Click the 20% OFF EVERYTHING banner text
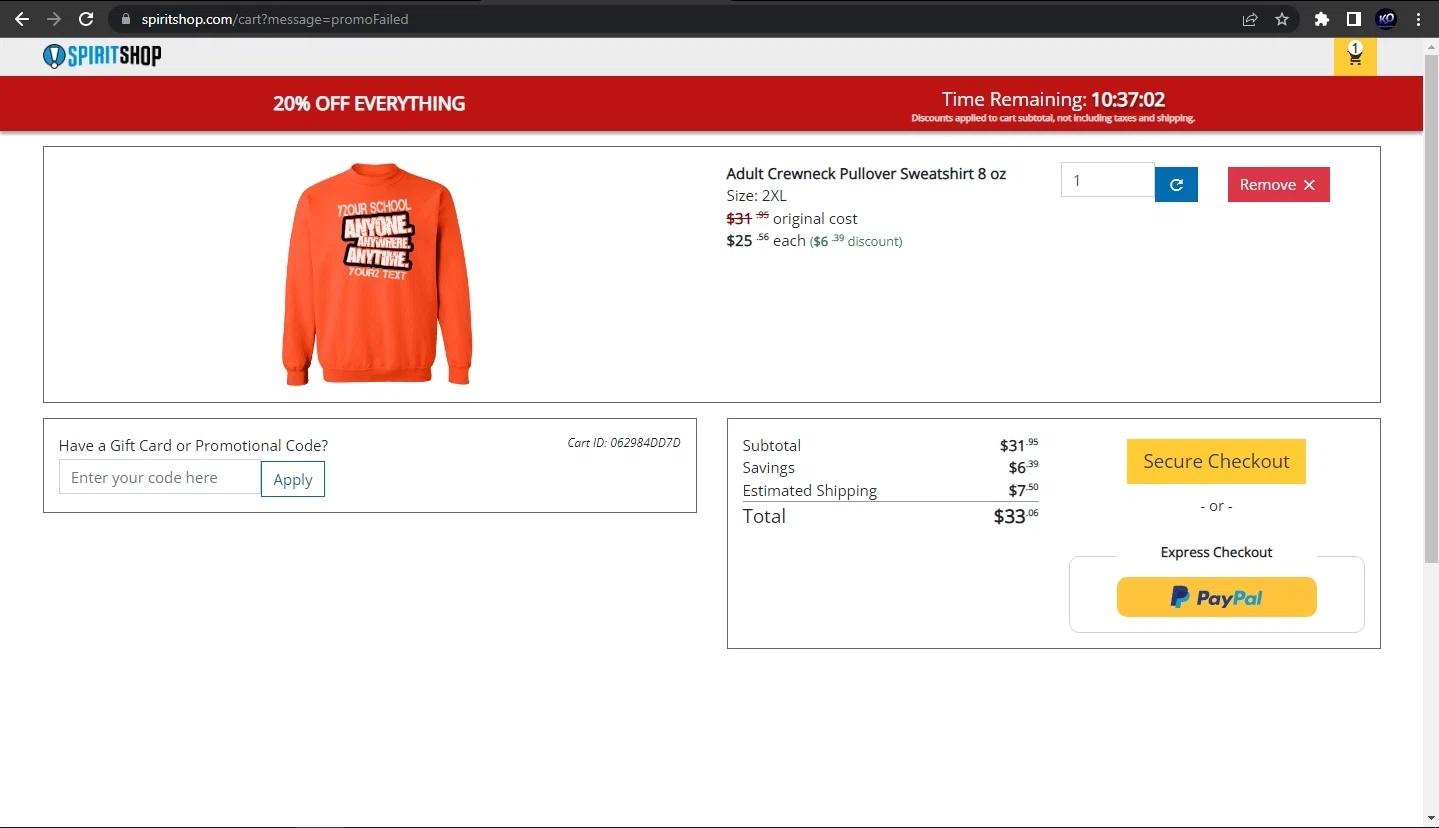This screenshot has width=1439, height=828. click(x=369, y=103)
